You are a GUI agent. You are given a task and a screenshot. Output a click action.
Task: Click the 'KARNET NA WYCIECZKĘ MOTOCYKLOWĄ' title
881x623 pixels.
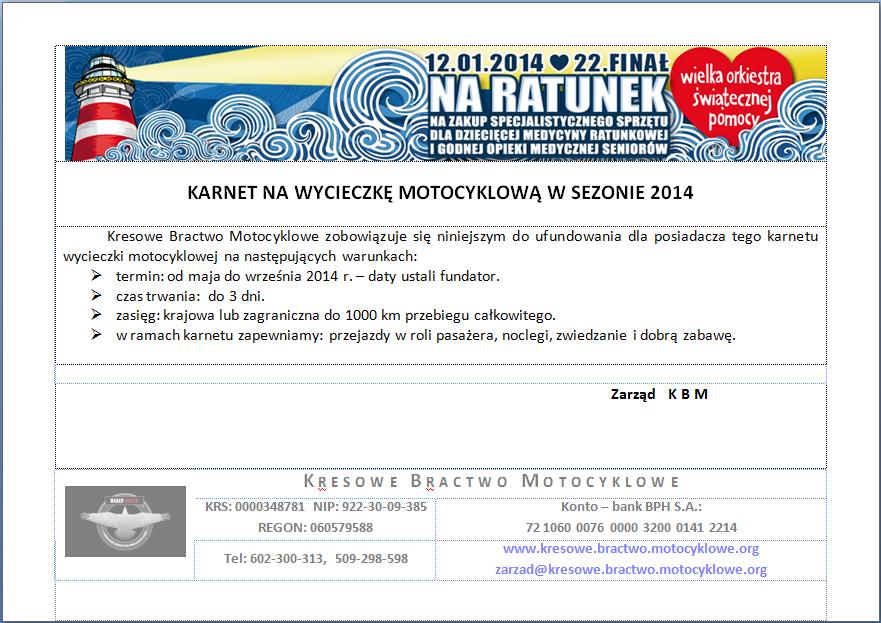tap(440, 192)
